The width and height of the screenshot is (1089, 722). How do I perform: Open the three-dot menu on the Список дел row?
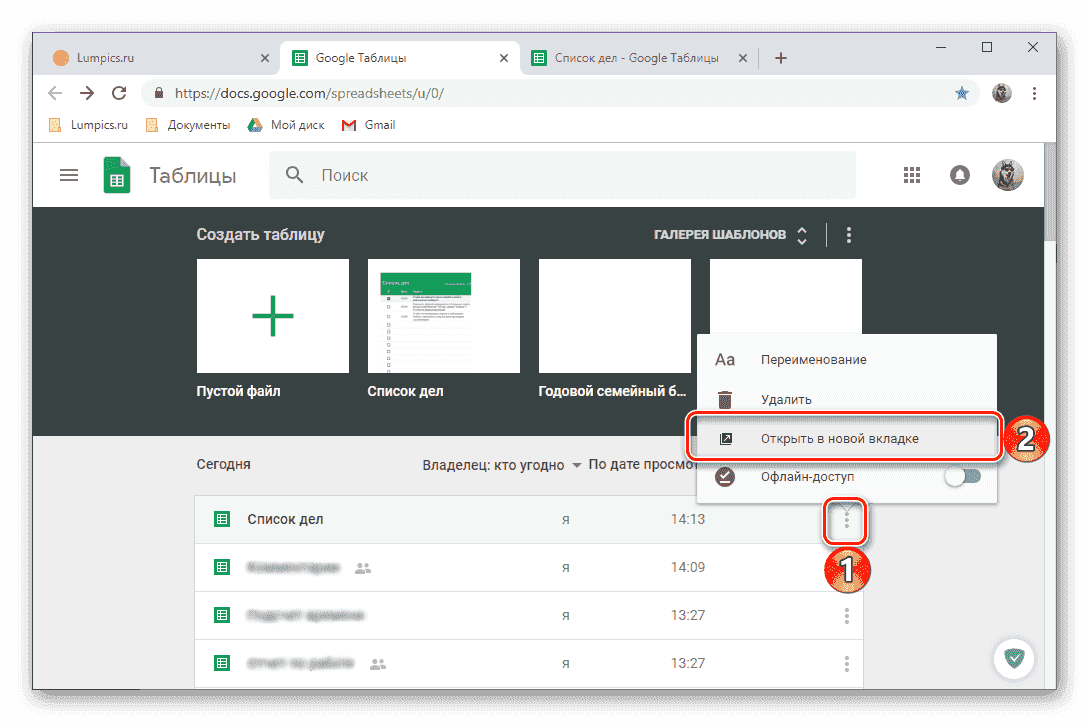[x=846, y=519]
